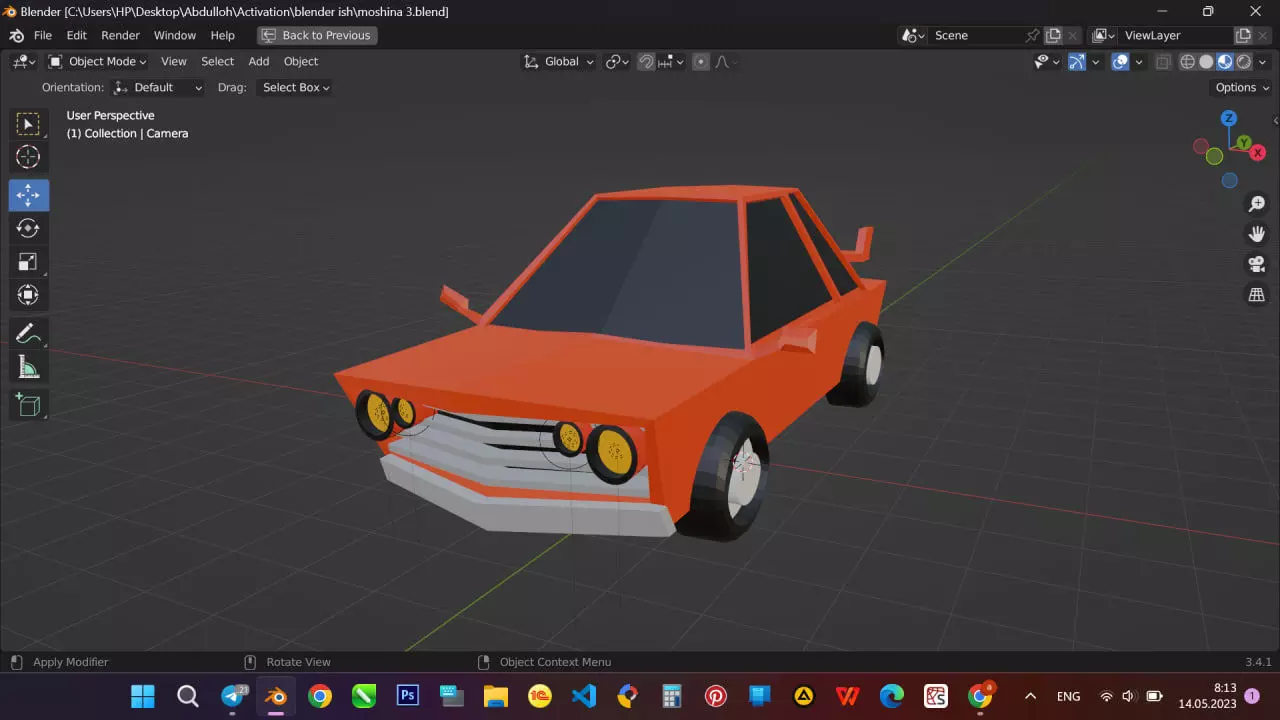Open the Object Mode dropdown

(98, 61)
